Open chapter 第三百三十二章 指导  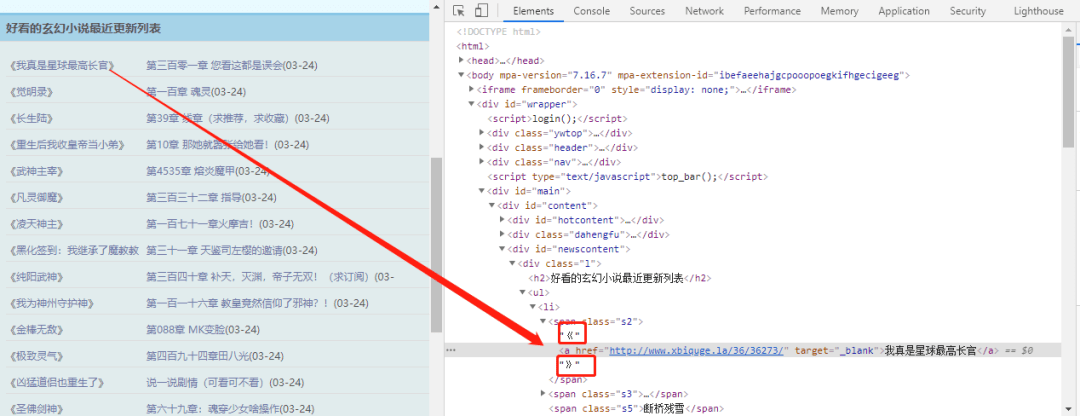(193, 198)
